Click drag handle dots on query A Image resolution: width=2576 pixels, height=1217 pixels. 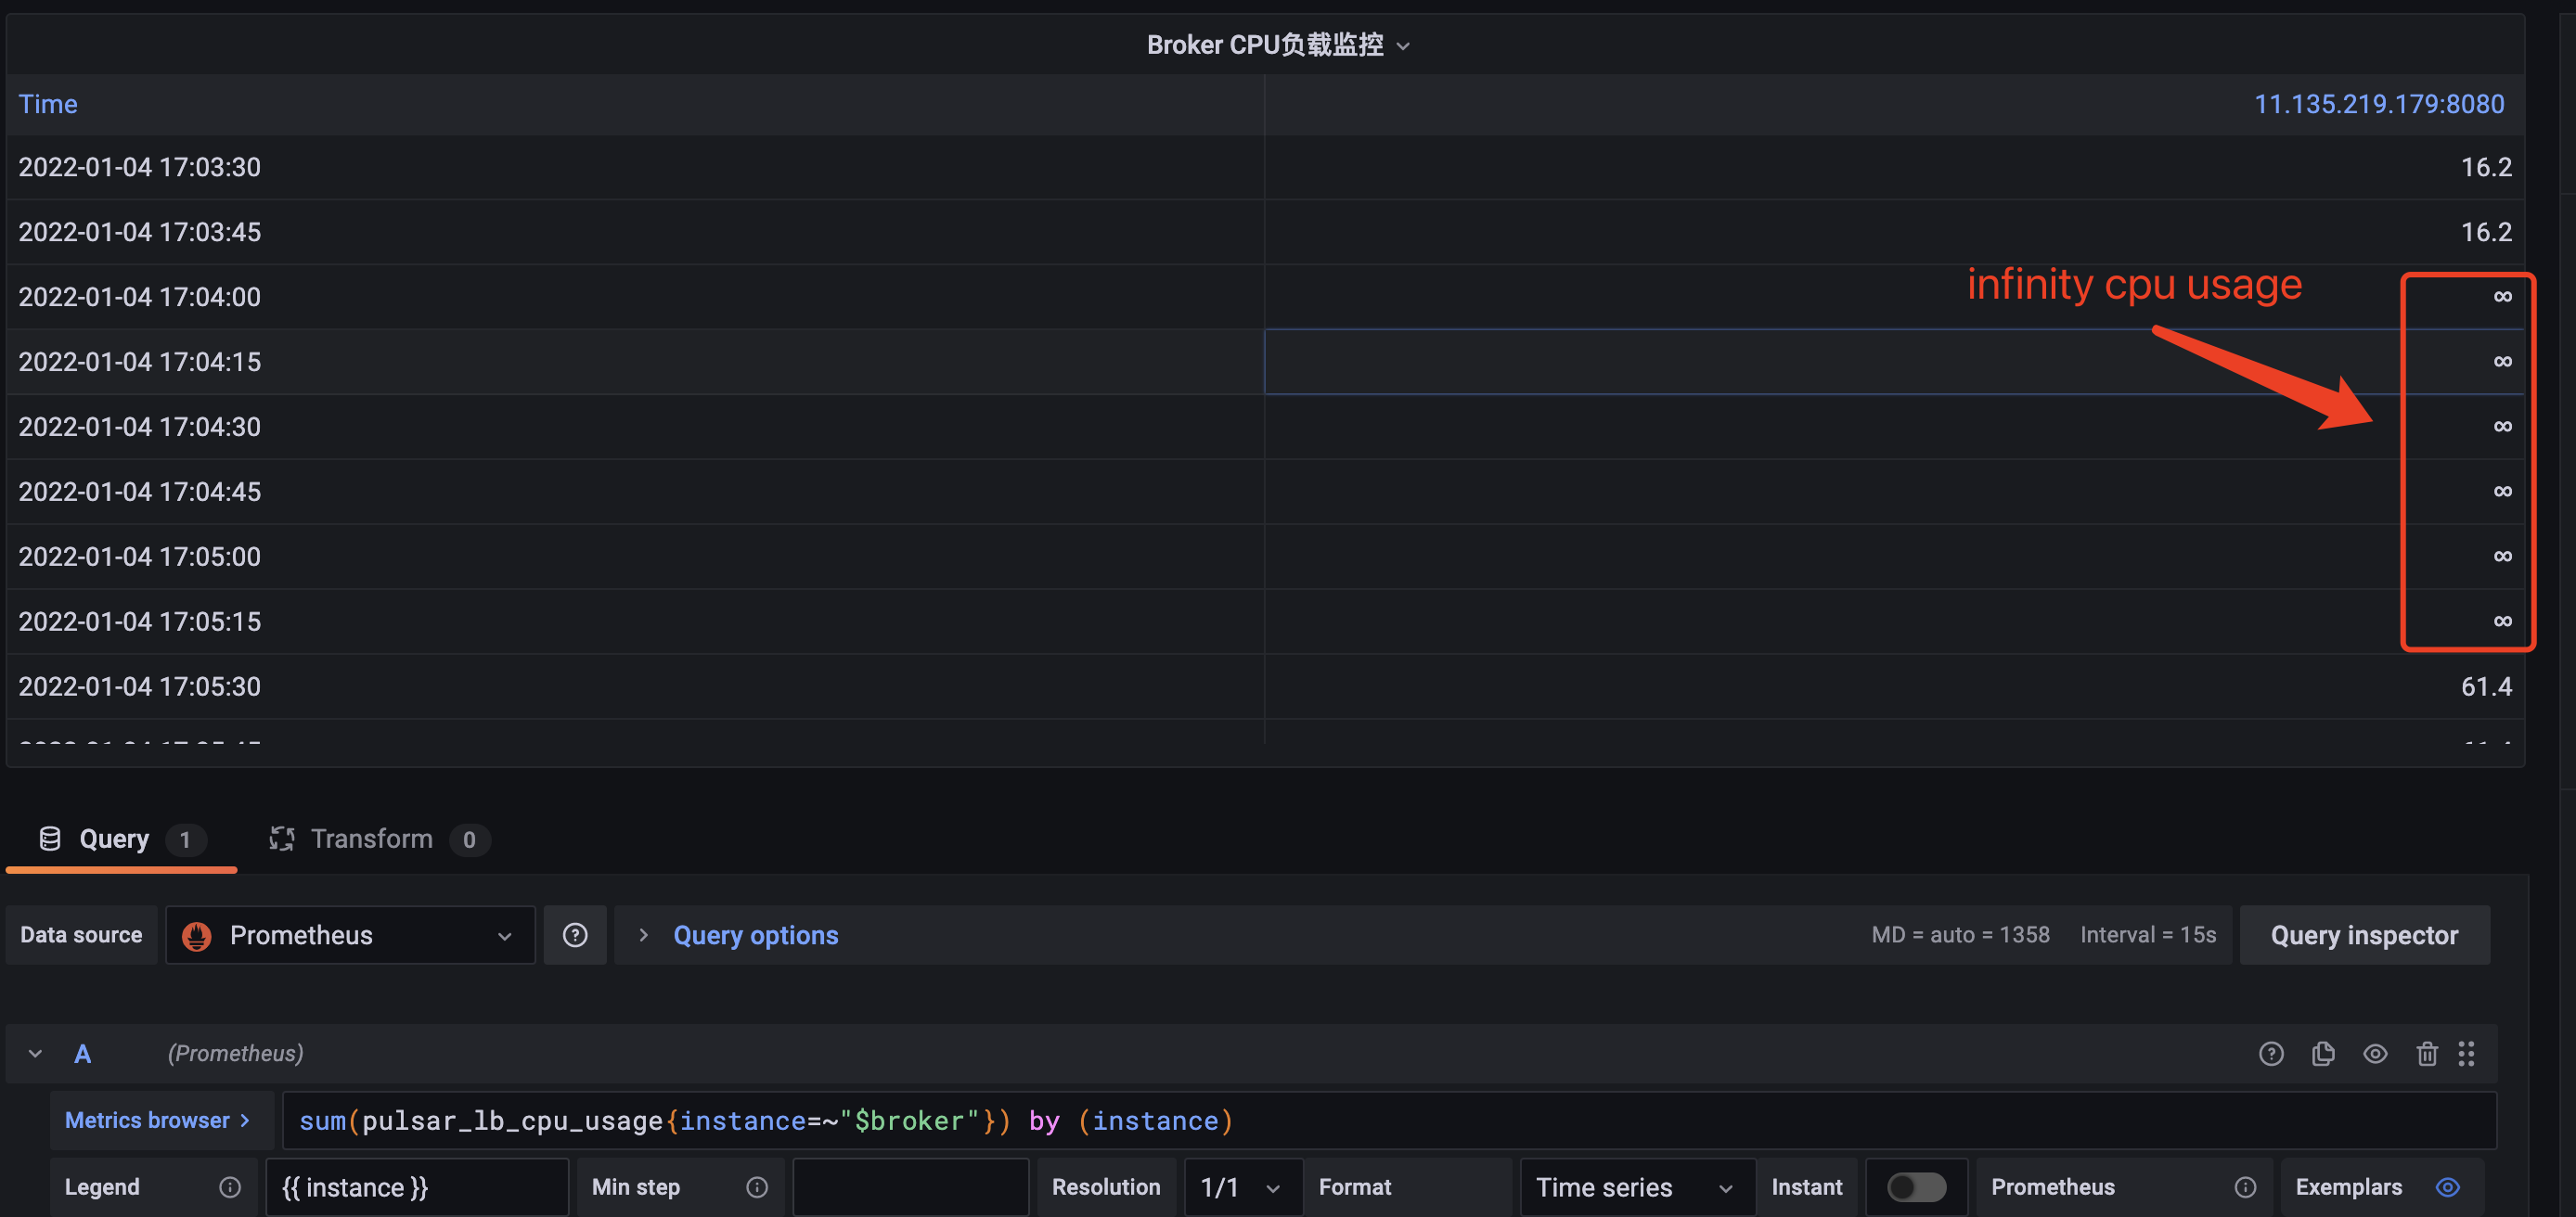pos(2466,1053)
